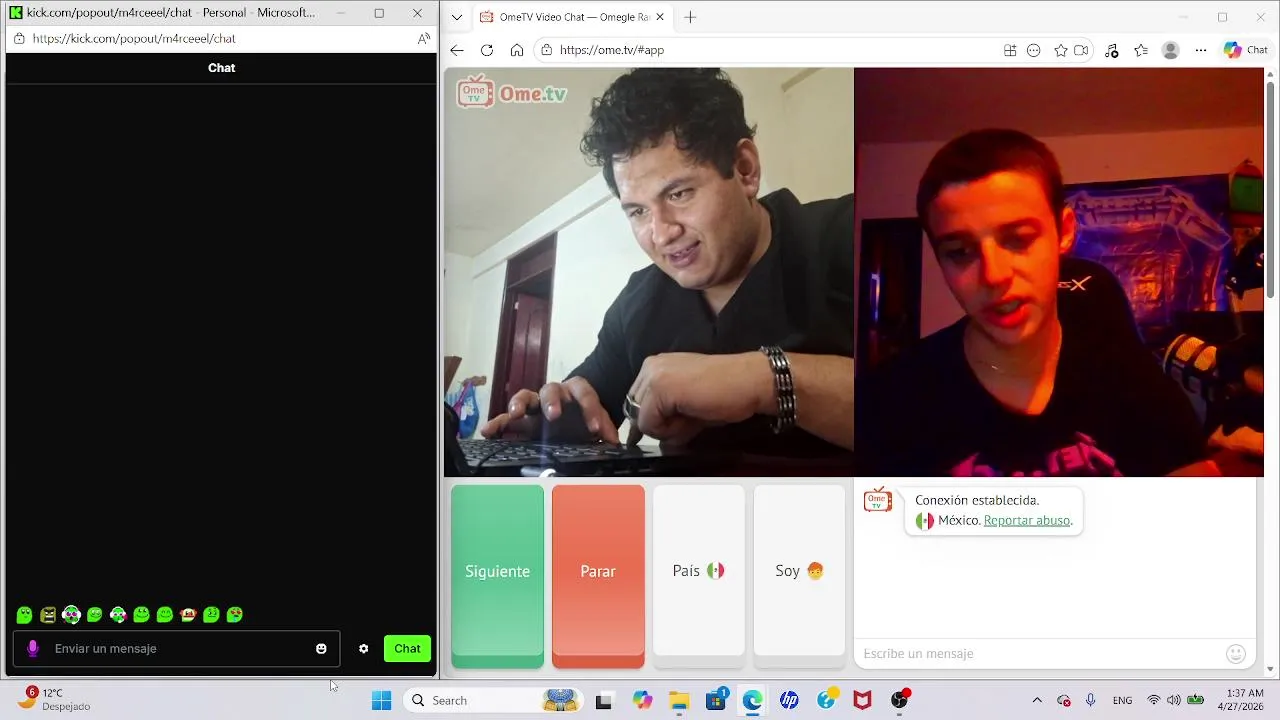Click the read aloud icon in Kick popout address bar
Viewport: 1280px width, 720px height.
(x=424, y=39)
